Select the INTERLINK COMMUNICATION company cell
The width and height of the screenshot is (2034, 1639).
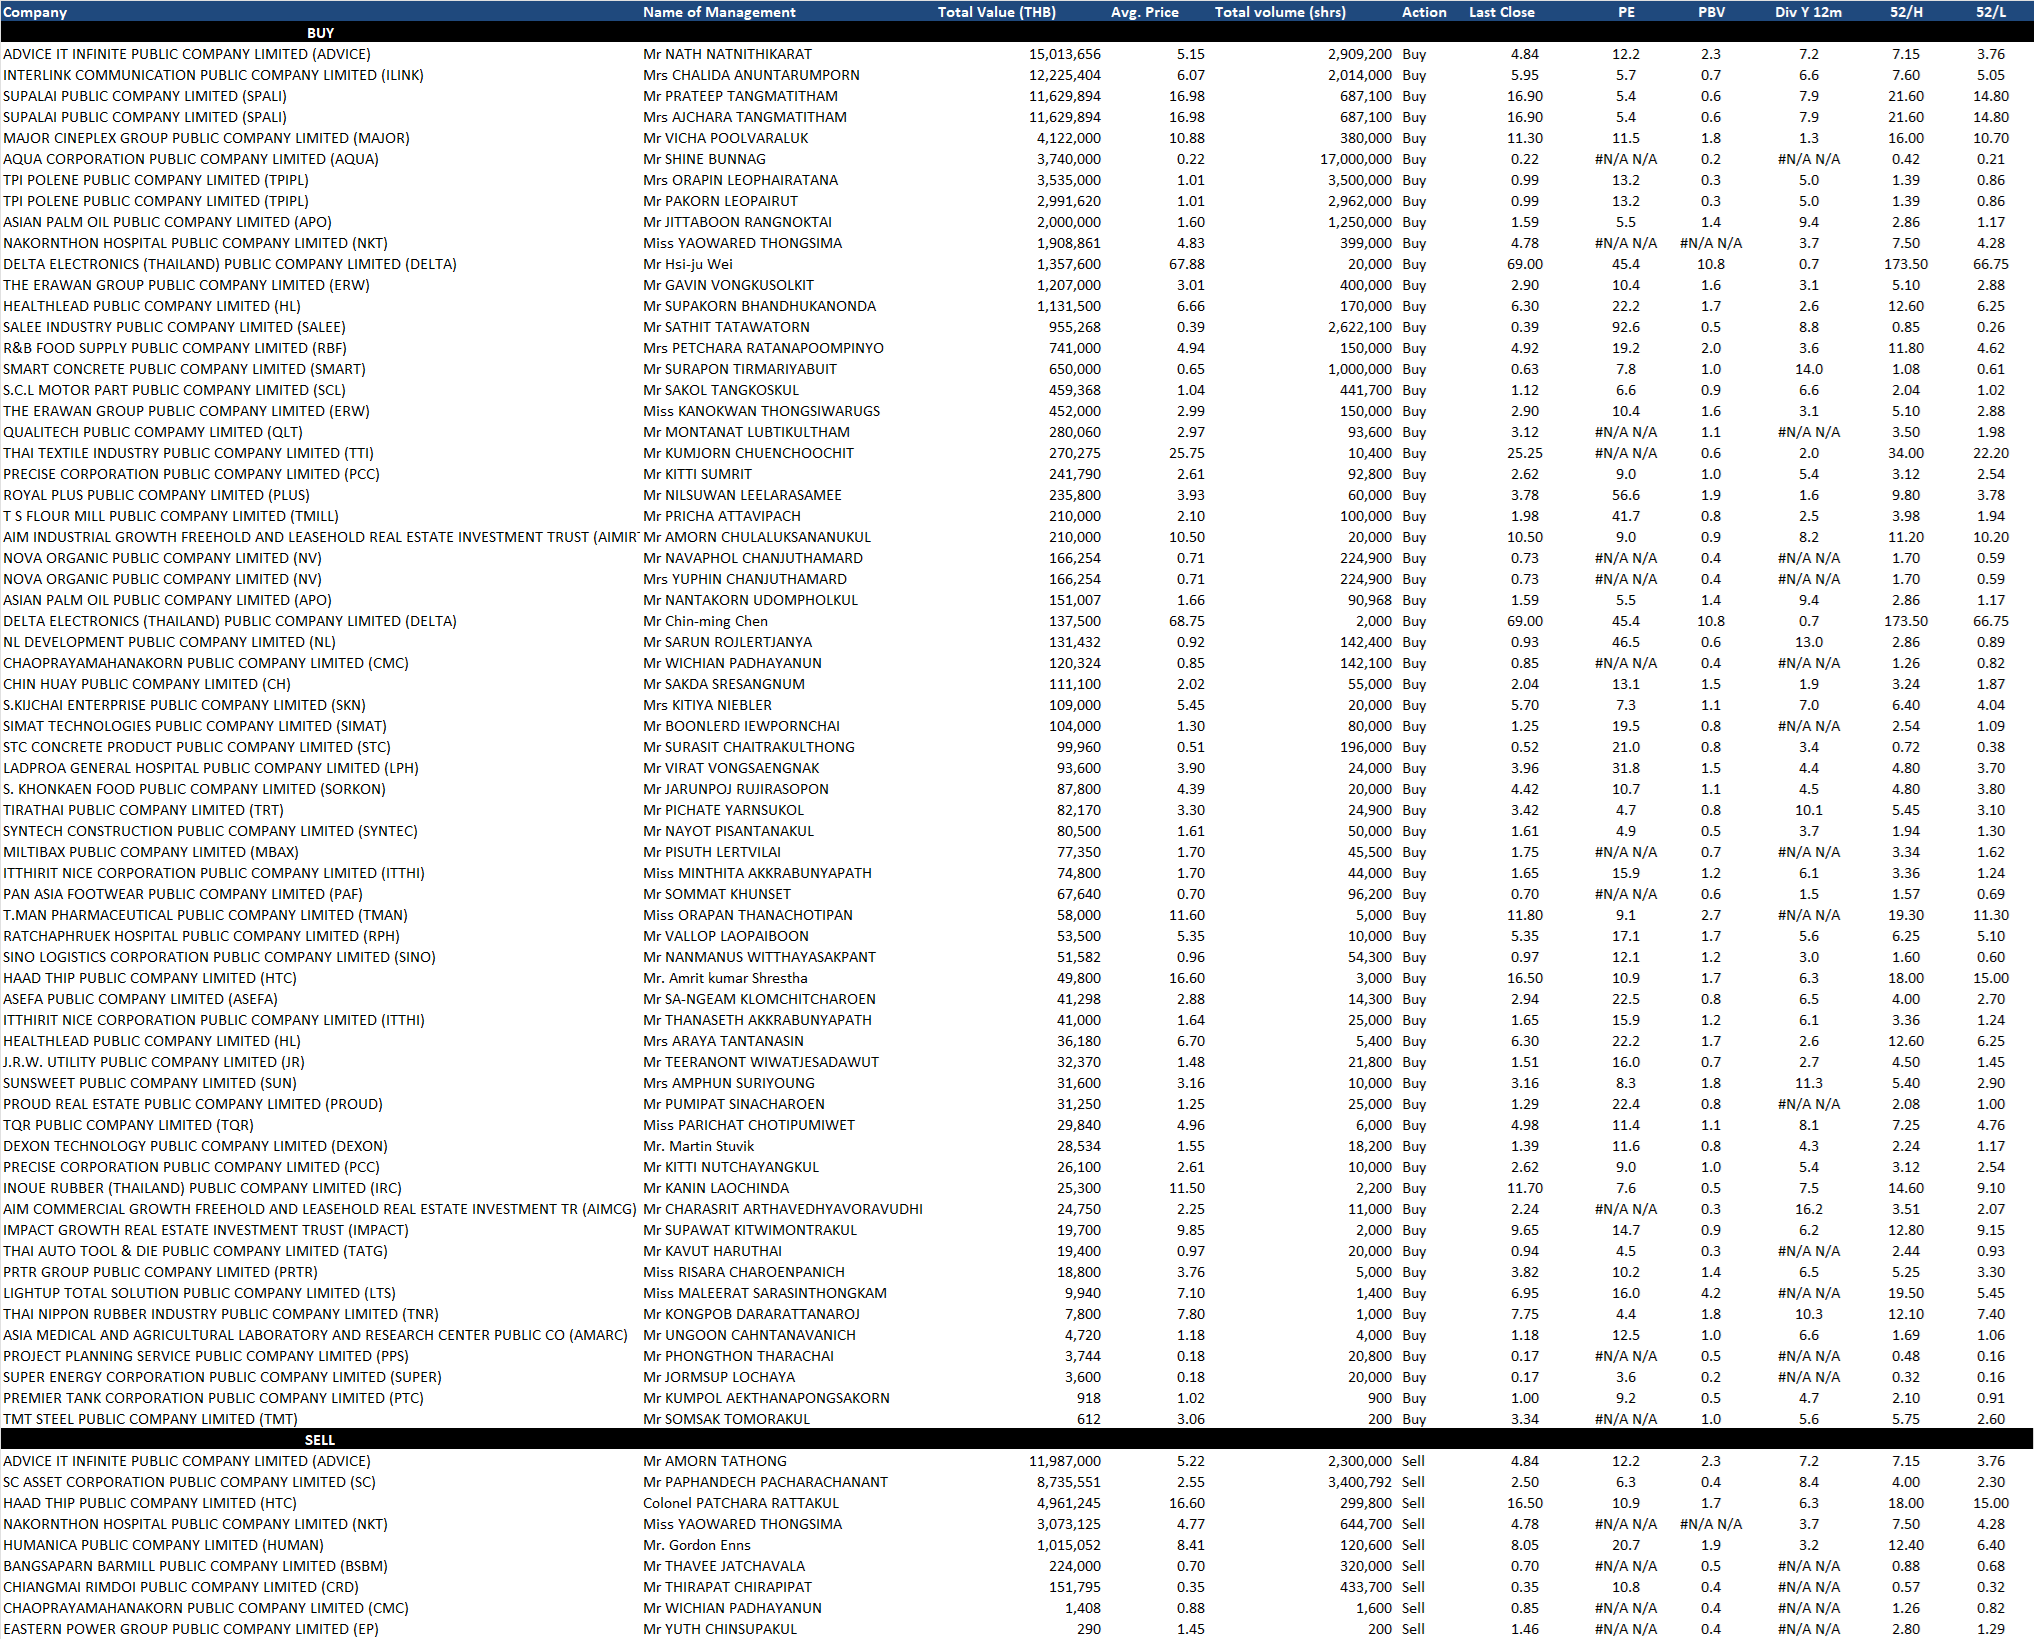(x=213, y=75)
